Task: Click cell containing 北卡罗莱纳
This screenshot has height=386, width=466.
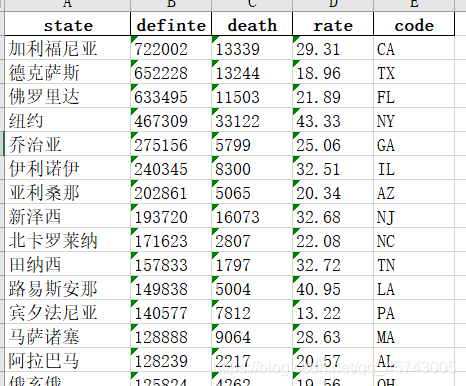Action: (68, 240)
